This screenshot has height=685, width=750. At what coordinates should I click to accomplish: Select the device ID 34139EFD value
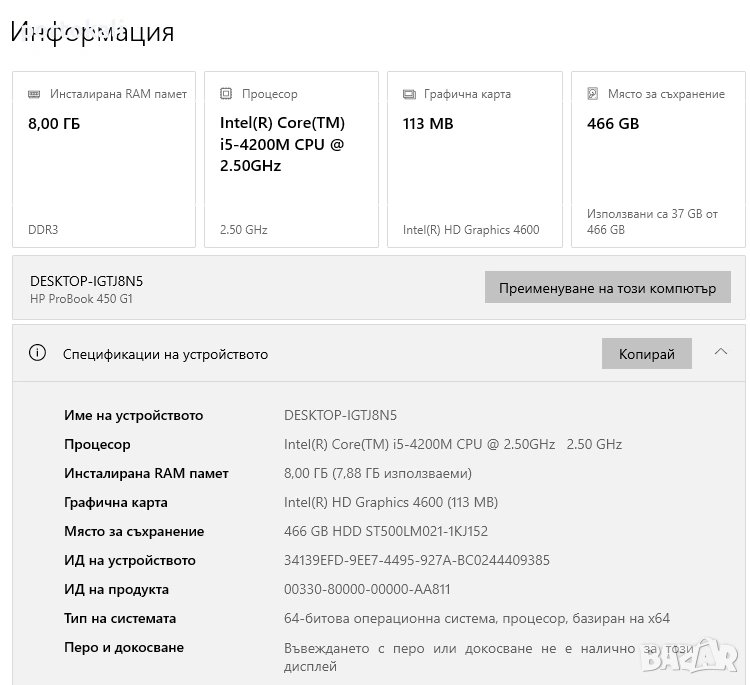(x=417, y=560)
